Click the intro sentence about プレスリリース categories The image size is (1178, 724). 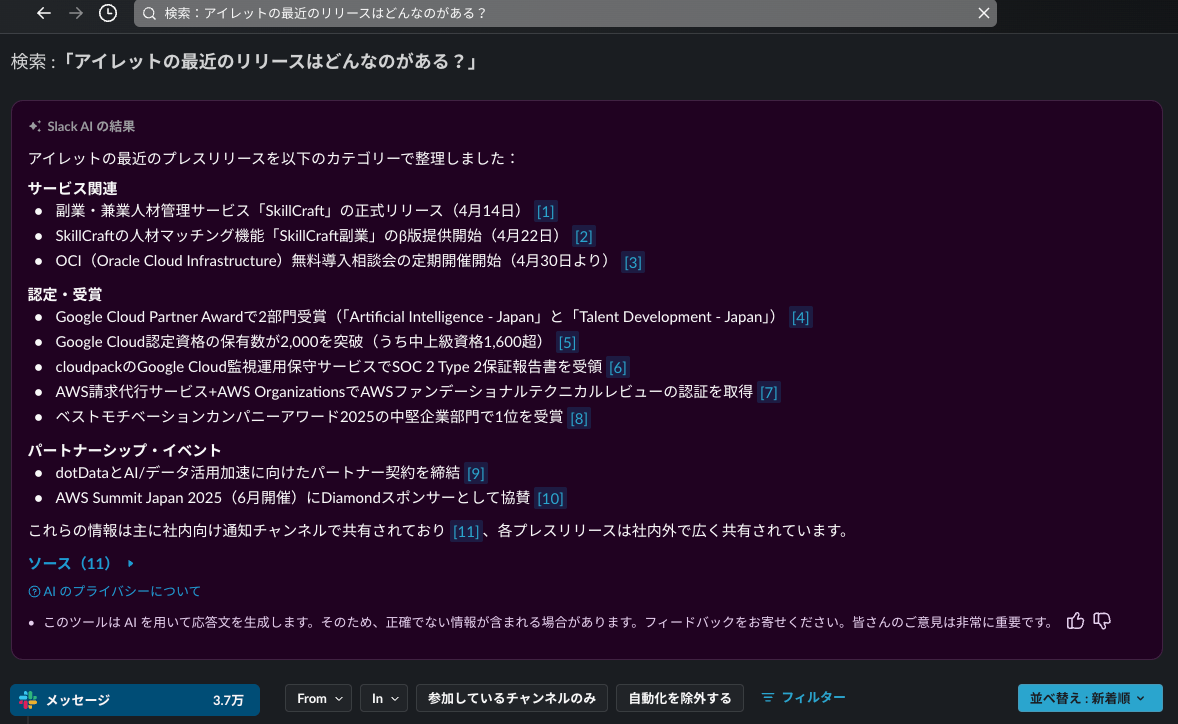[x=273, y=158]
